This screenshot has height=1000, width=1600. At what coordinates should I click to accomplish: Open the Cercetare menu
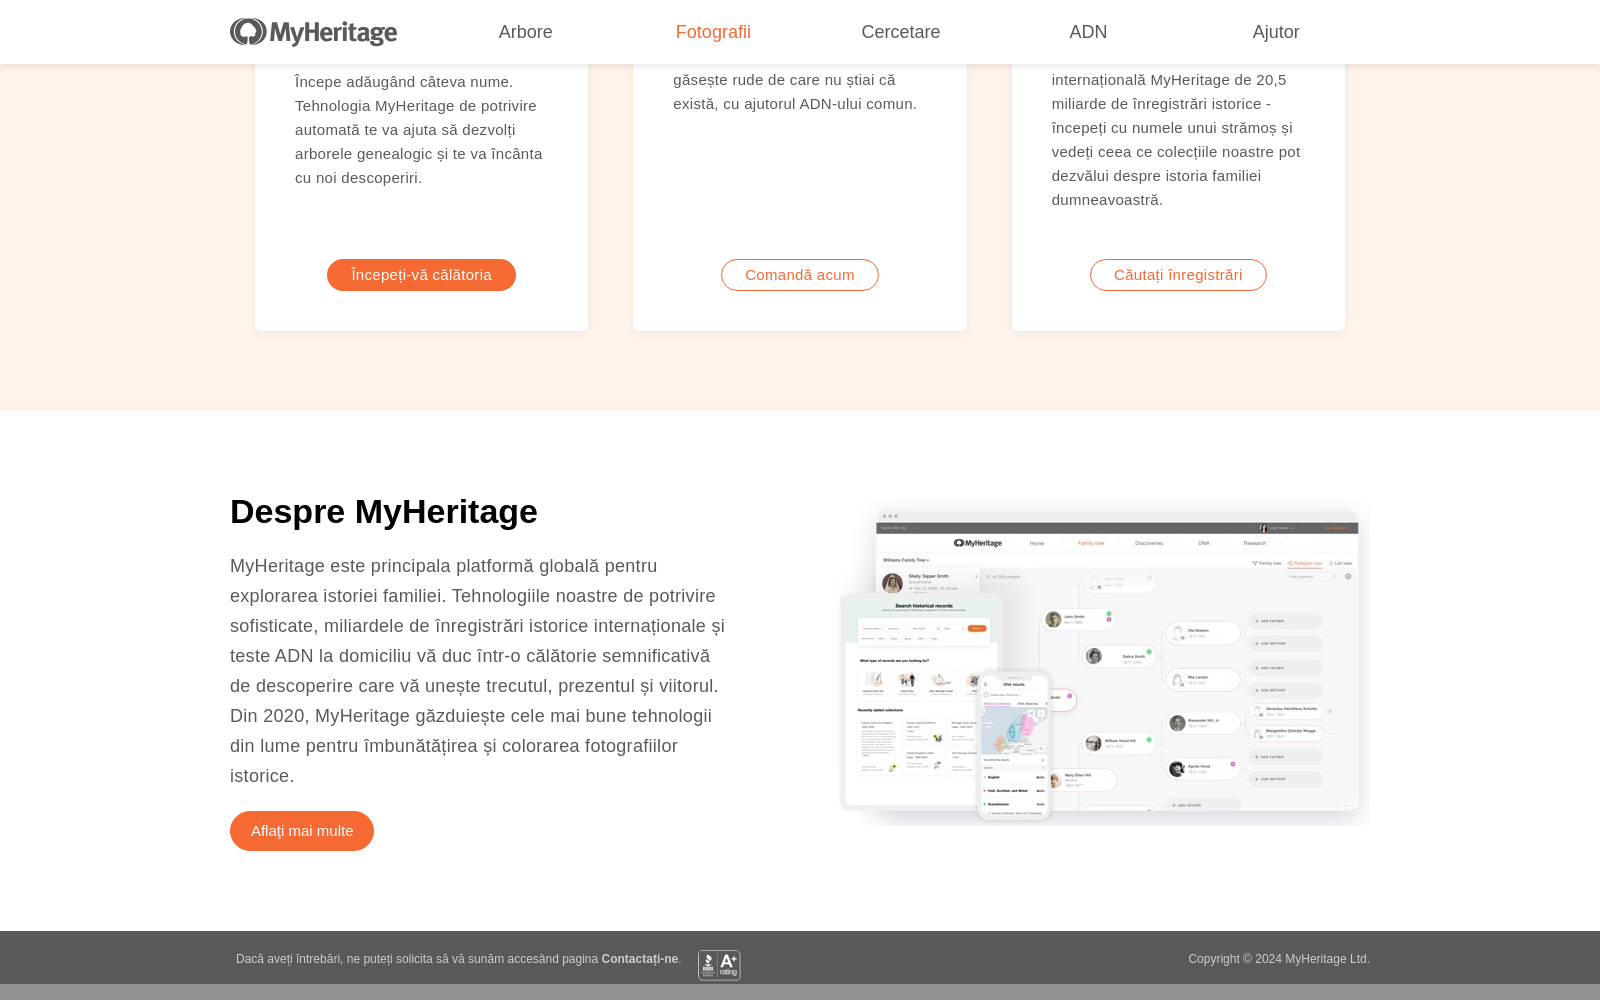click(x=901, y=32)
